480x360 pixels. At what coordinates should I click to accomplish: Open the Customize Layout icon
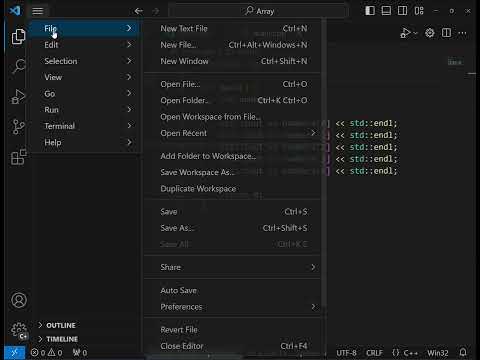click(x=419, y=11)
